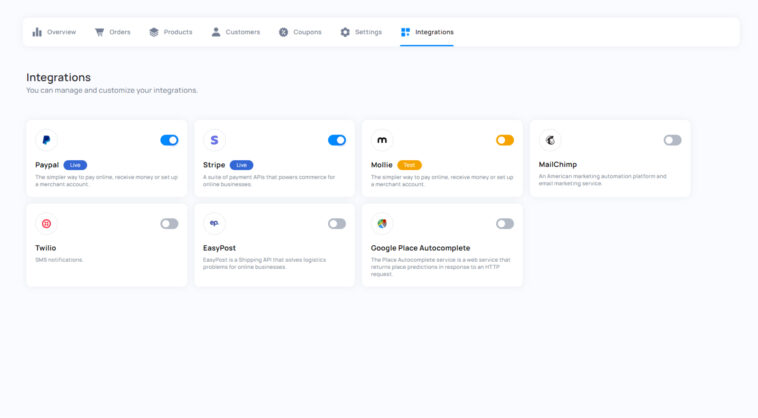Screen dimensions: 758x418
Task: Click the Mollie m logo icon
Action: click(382, 140)
